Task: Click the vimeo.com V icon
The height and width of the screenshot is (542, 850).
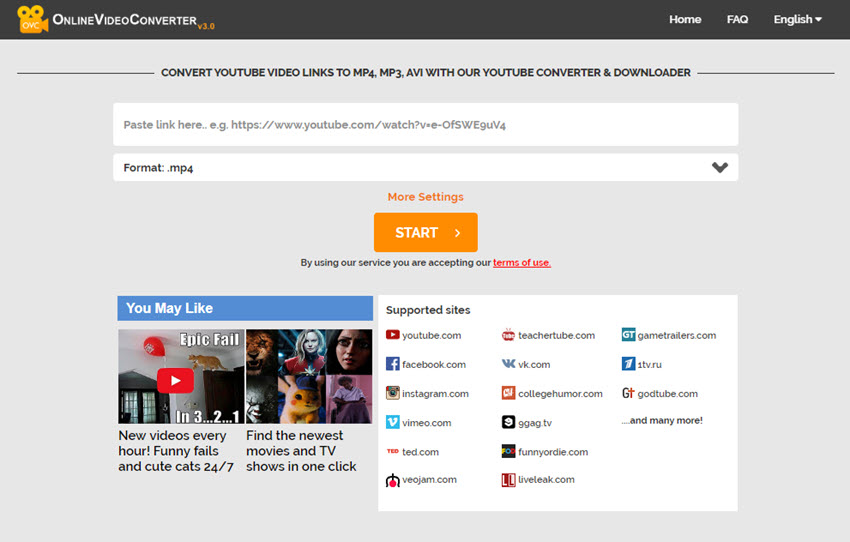Action: 392,422
